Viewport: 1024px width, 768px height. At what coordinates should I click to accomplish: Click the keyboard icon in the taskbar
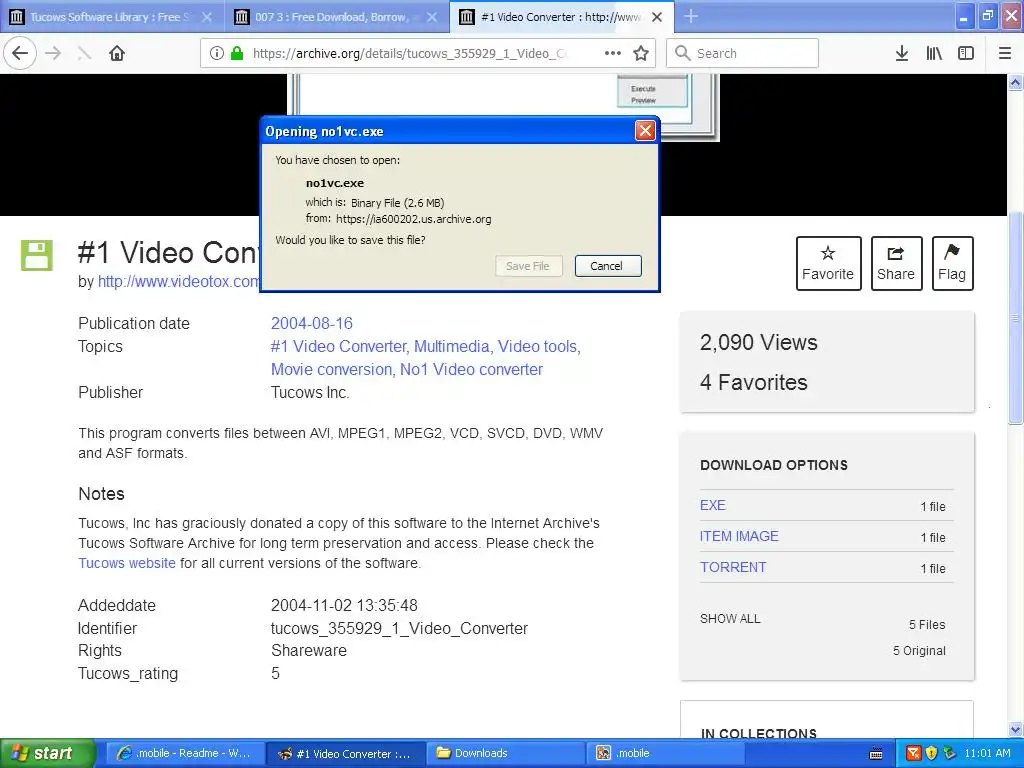pos(876,754)
